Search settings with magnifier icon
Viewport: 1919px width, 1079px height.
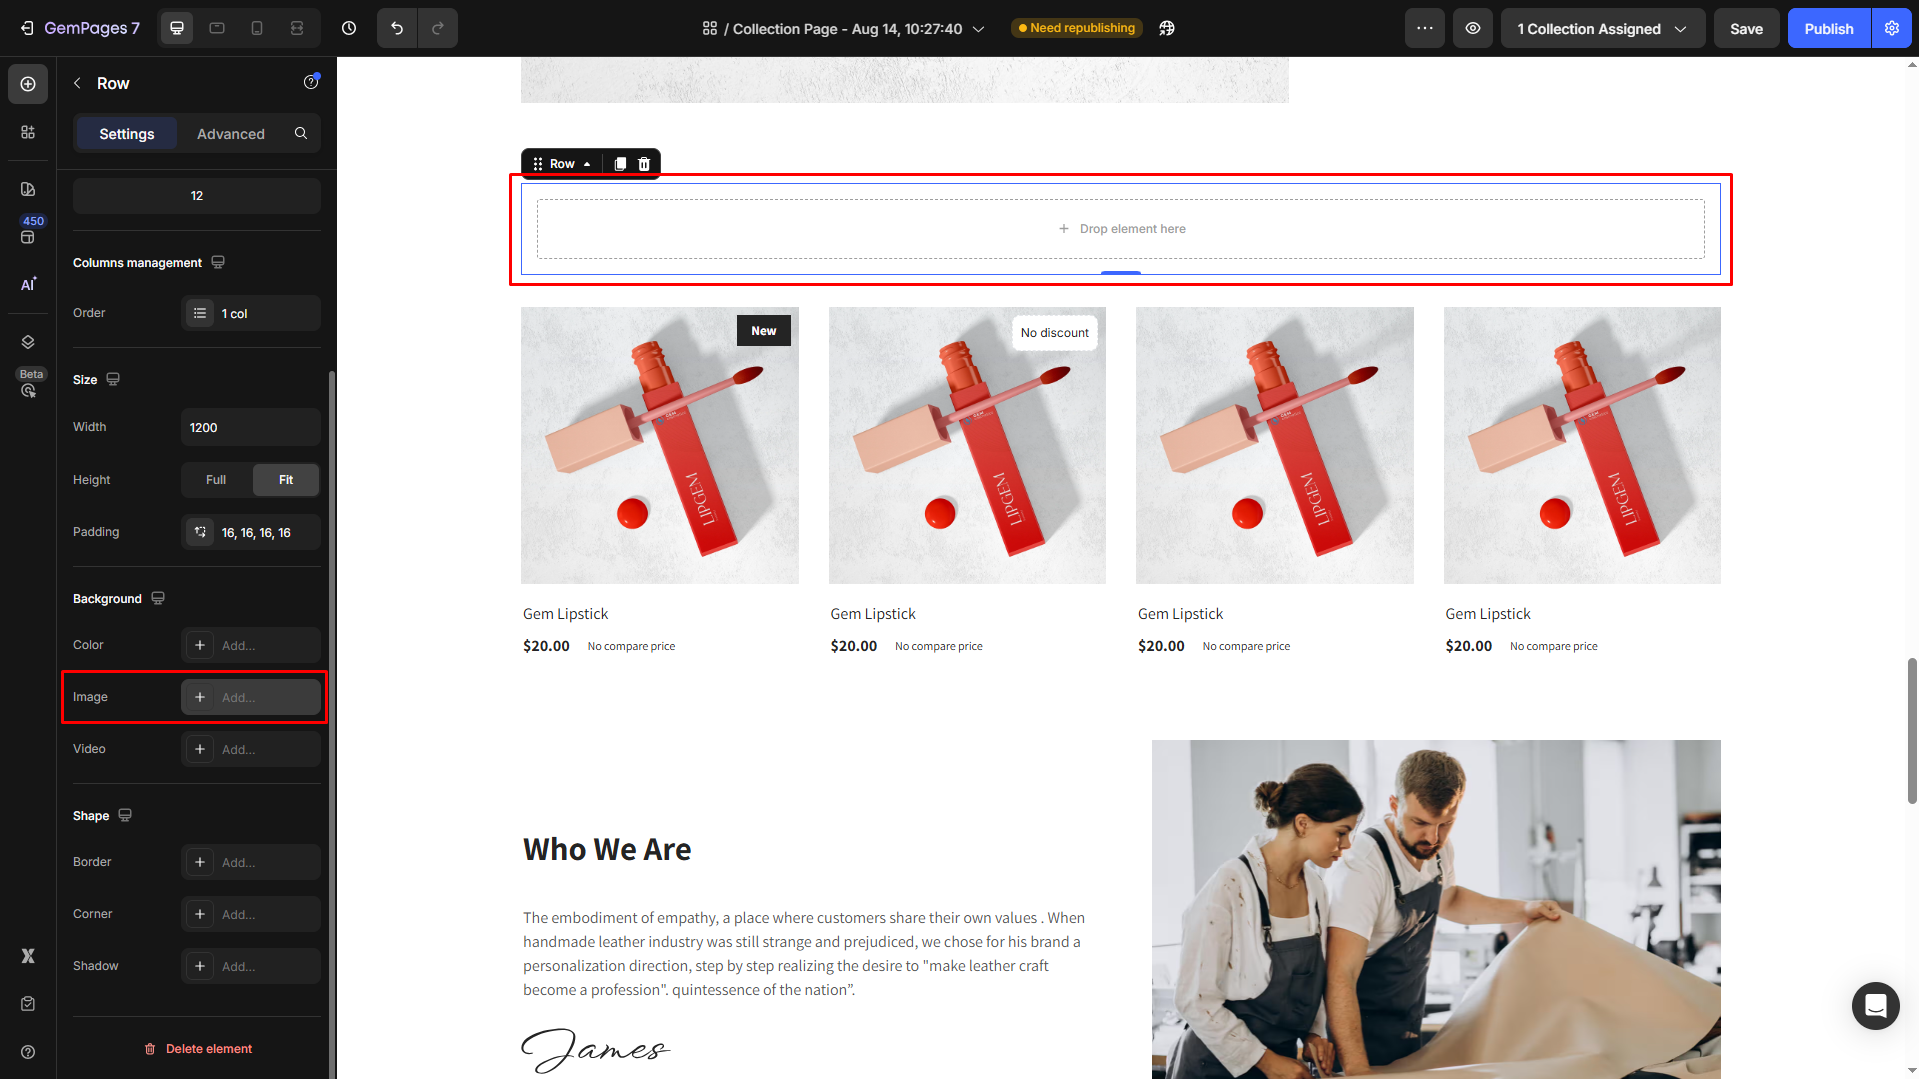[301, 133]
